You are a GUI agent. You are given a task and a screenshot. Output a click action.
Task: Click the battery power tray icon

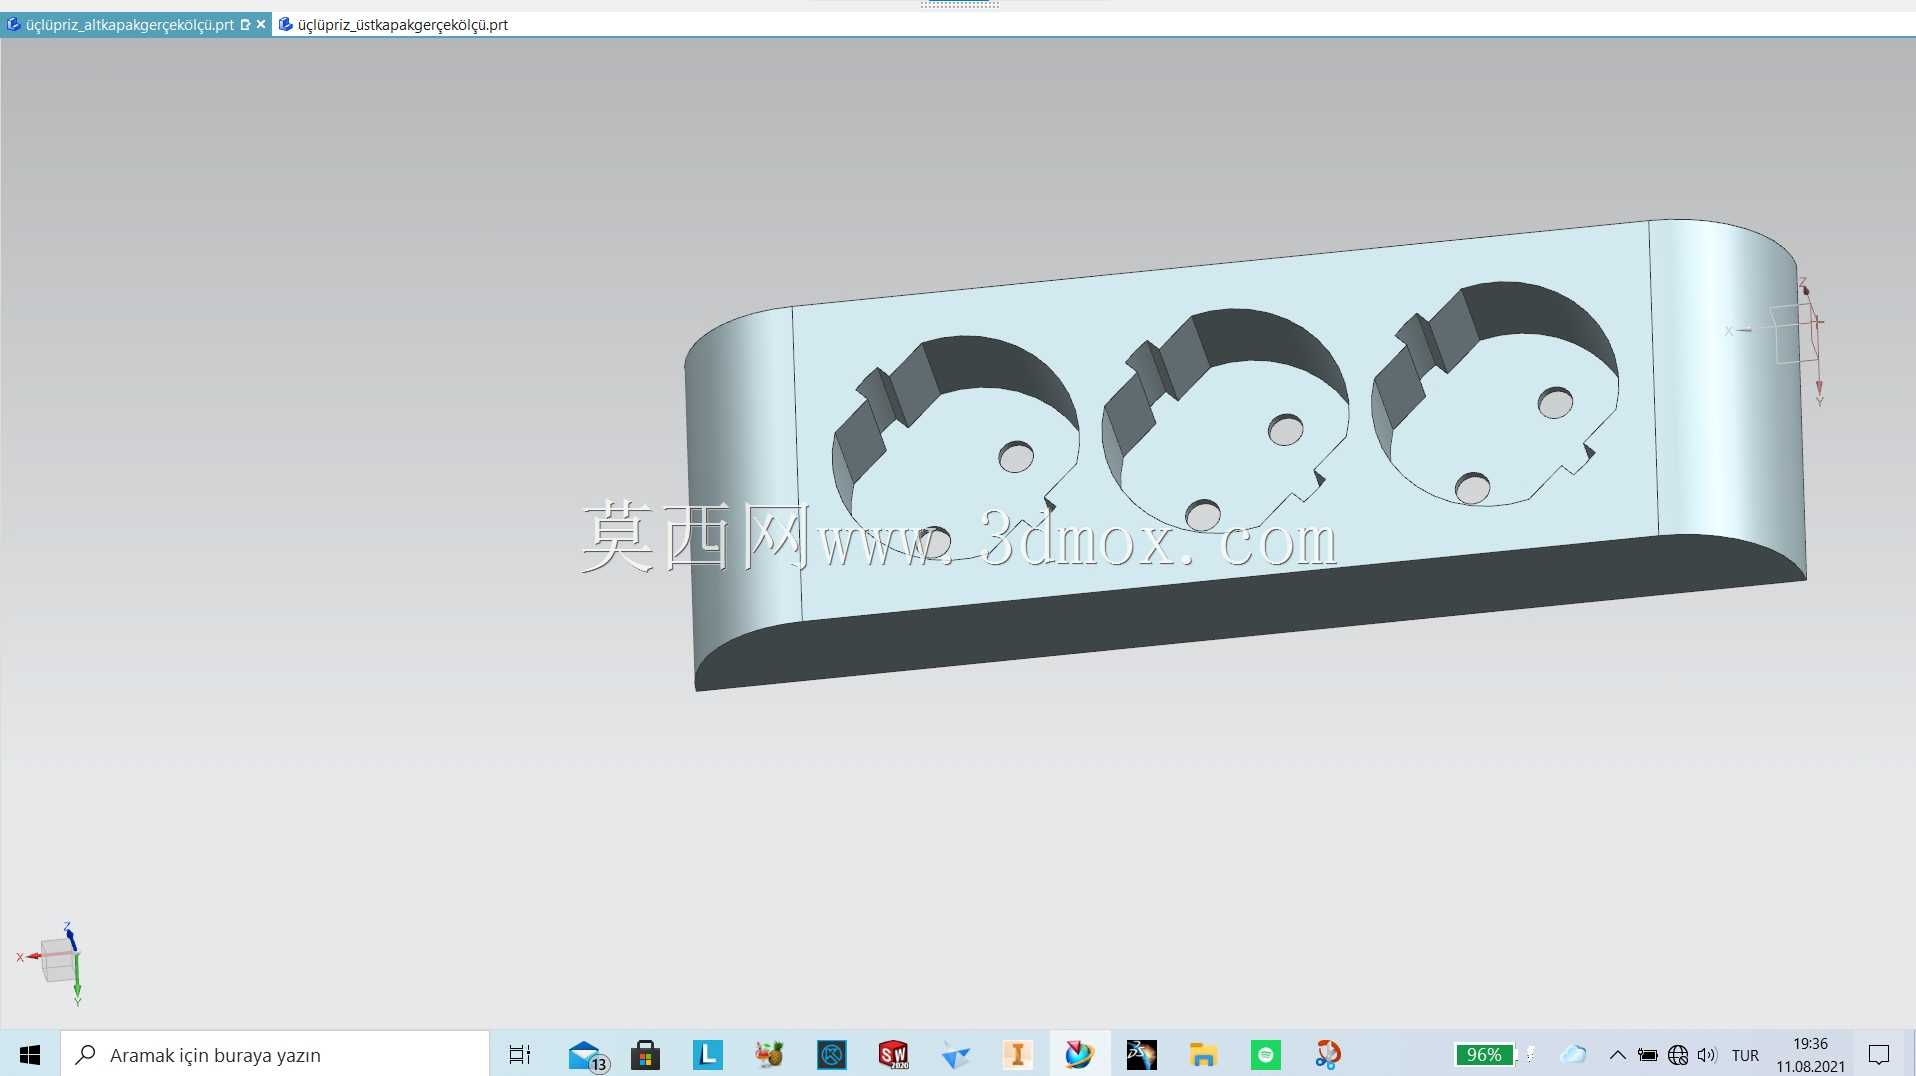1647,1054
